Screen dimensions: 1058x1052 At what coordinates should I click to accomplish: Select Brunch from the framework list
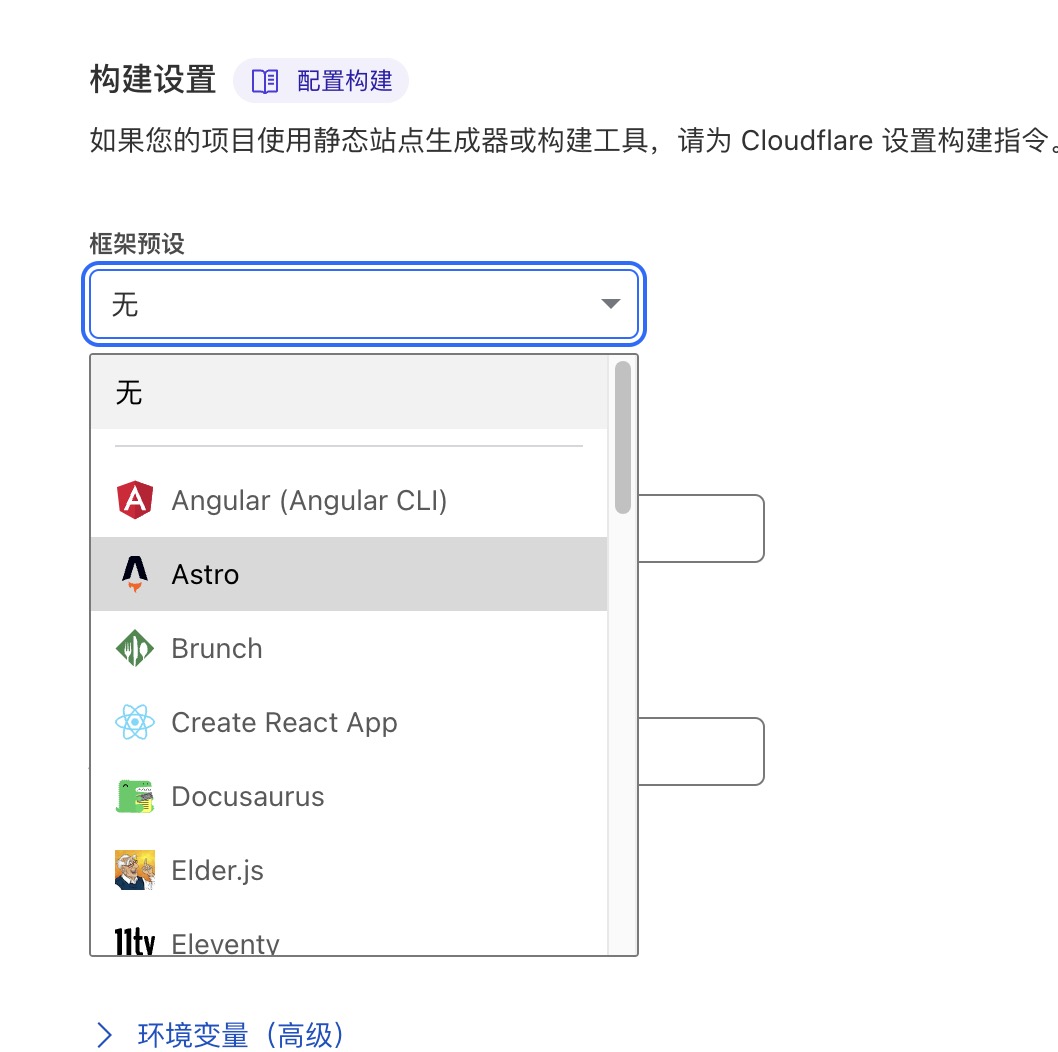(x=216, y=648)
